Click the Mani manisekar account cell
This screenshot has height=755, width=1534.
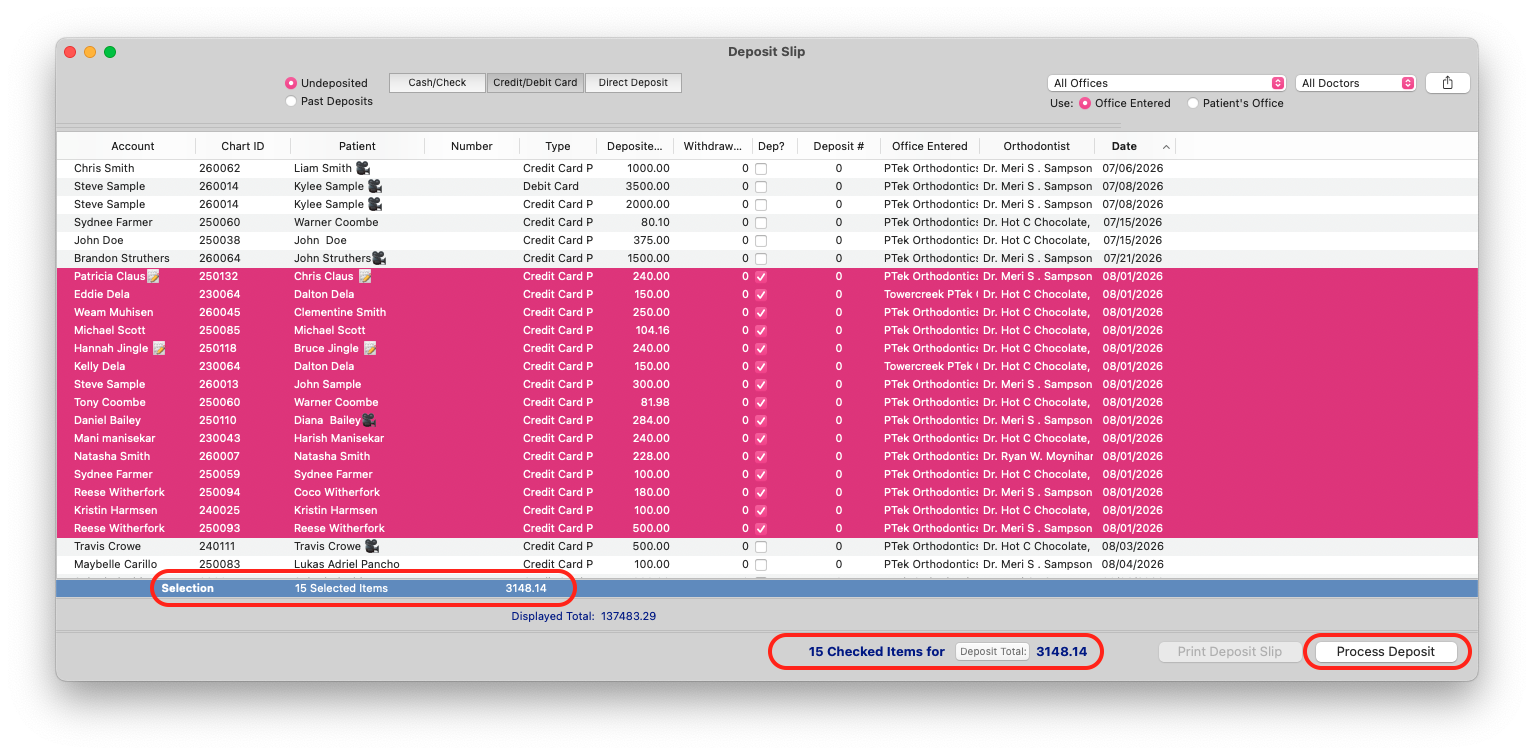click(114, 438)
